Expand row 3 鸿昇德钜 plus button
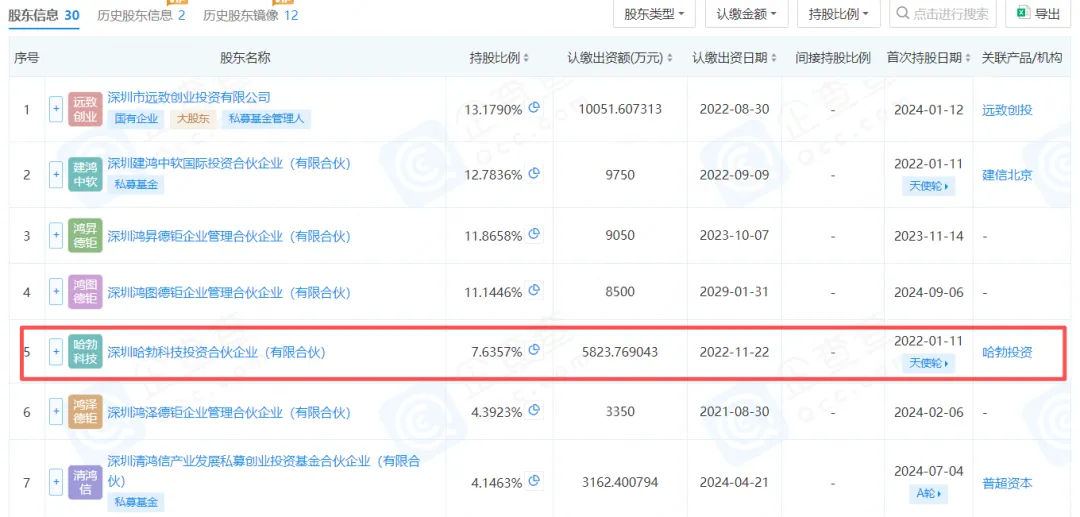The width and height of the screenshot is (1080, 517). (x=56, y=236)
